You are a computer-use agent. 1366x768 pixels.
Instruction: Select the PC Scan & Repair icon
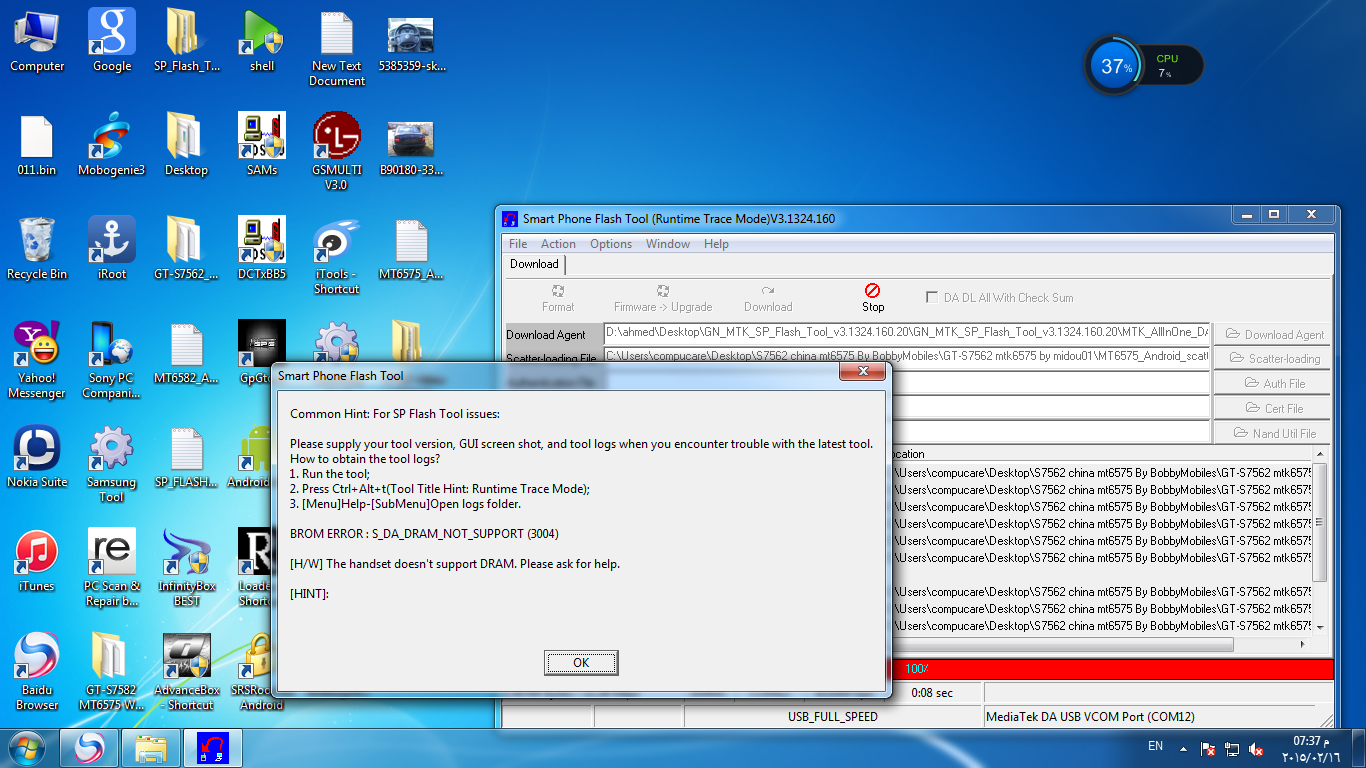click(x=112, y=568)
